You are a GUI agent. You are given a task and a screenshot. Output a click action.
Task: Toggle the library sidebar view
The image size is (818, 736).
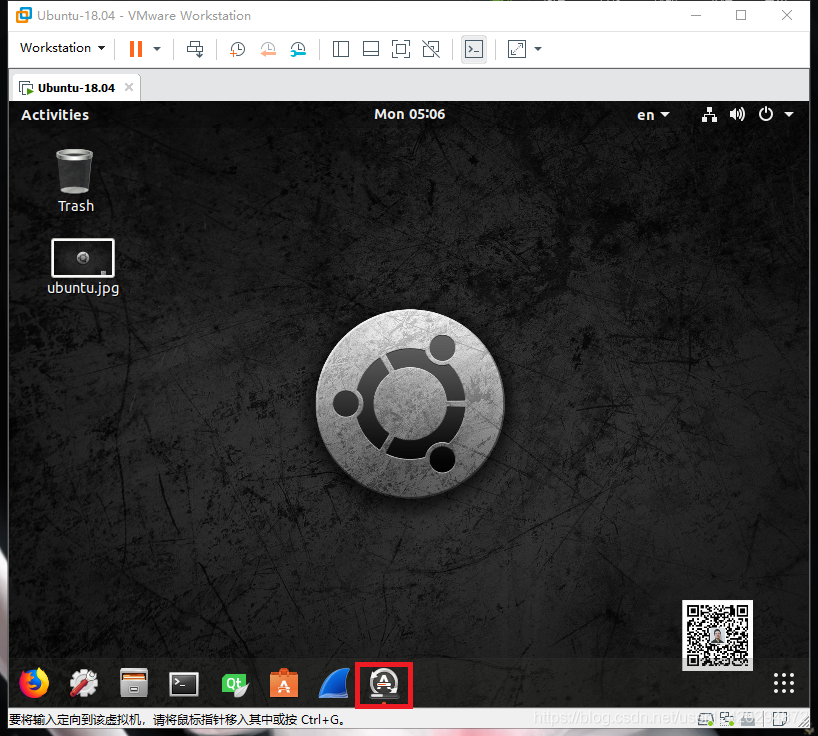point(341,49)
